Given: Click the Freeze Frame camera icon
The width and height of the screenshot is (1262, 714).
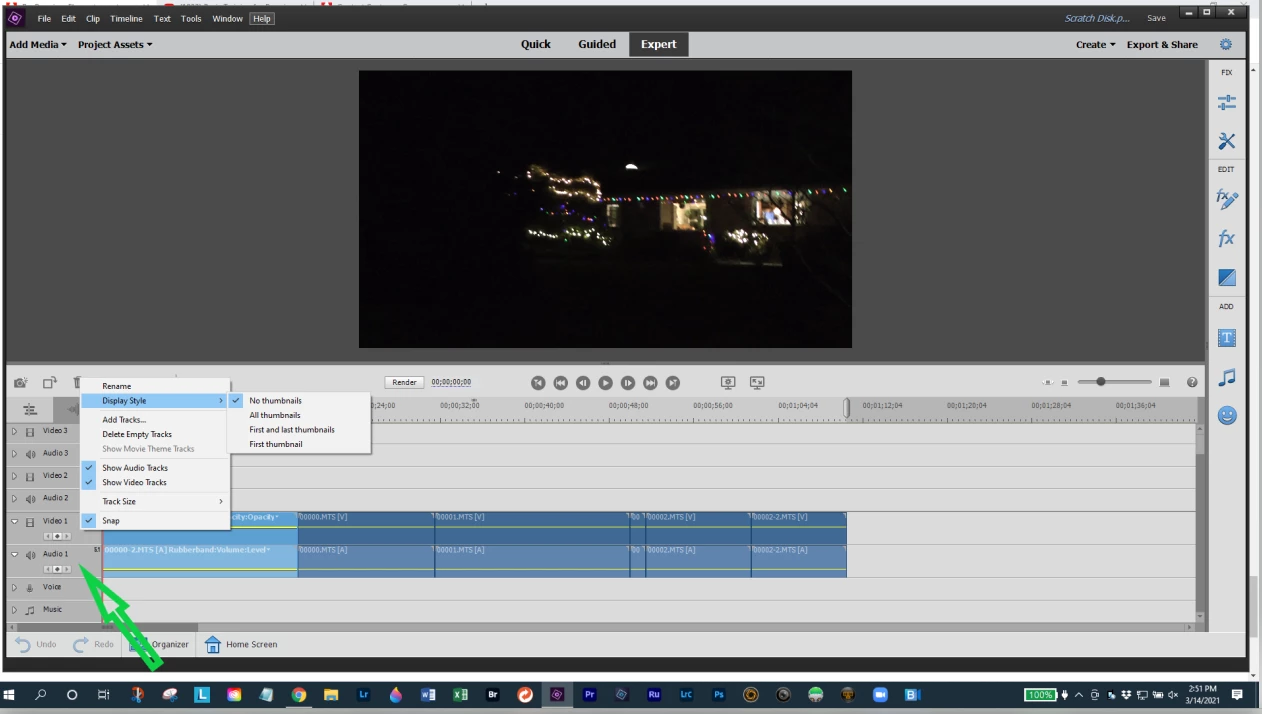Looking at the screenshot, I should 21,383.
